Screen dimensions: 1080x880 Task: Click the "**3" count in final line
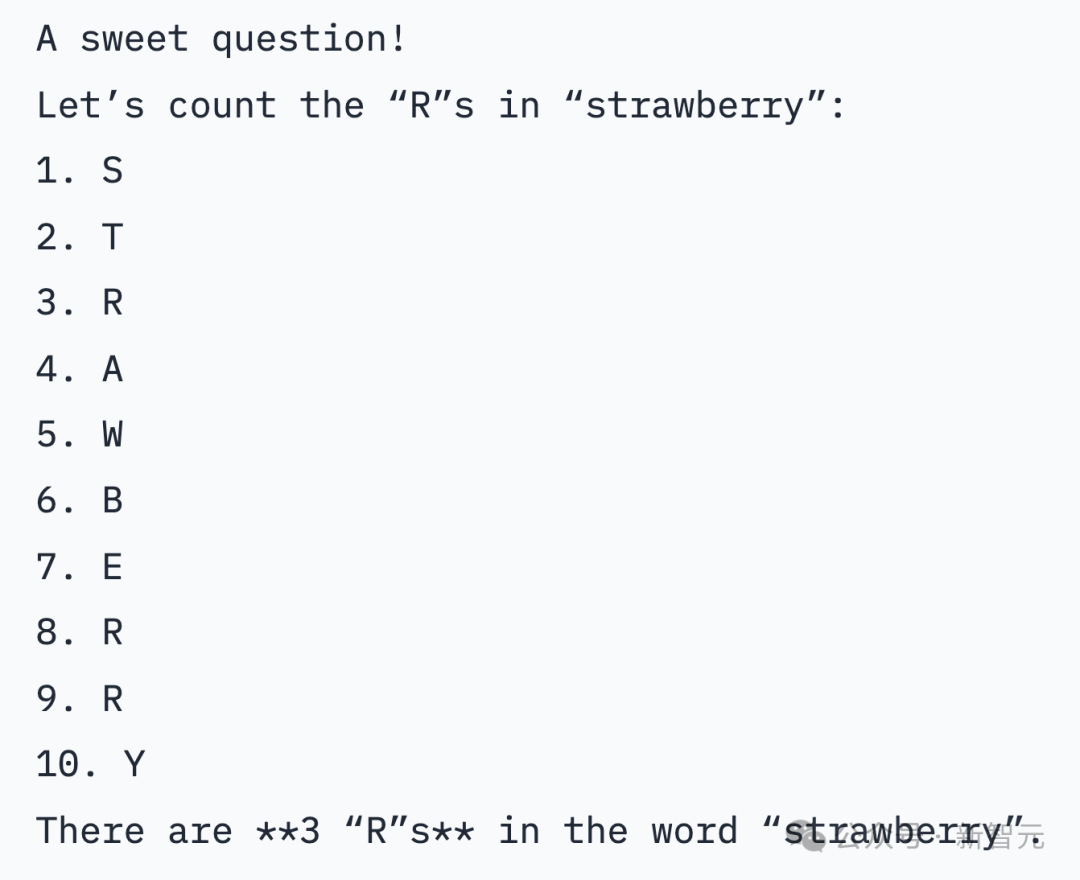(288, 831)
